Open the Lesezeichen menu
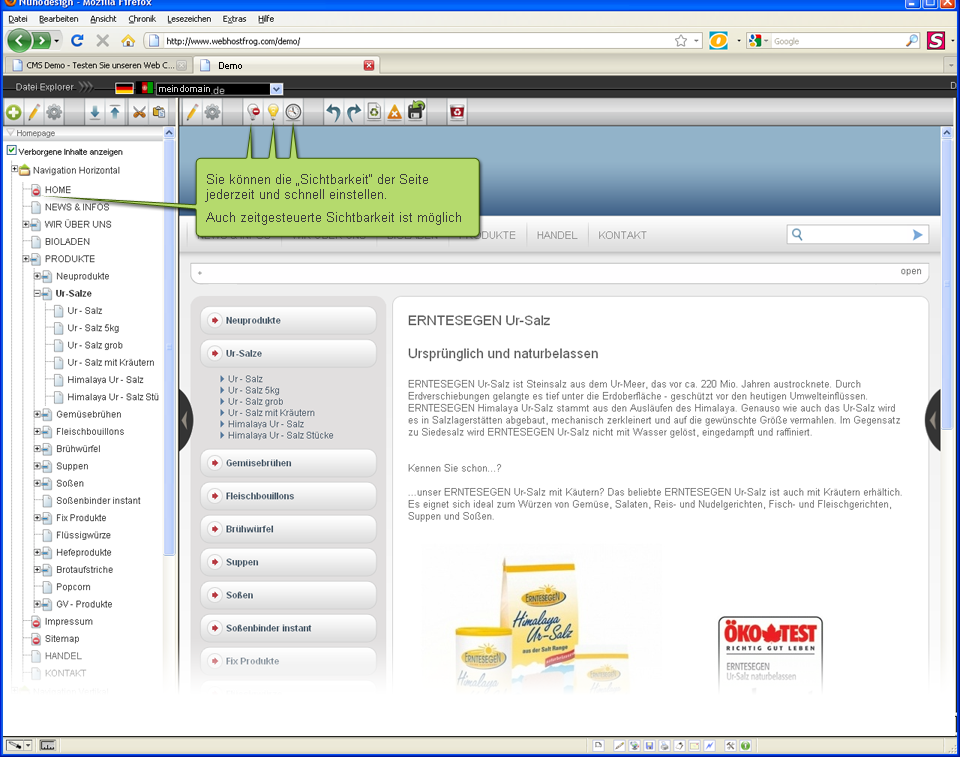This screenshot has height=757, width=960. pyautogui.click(x=189, y=19)
